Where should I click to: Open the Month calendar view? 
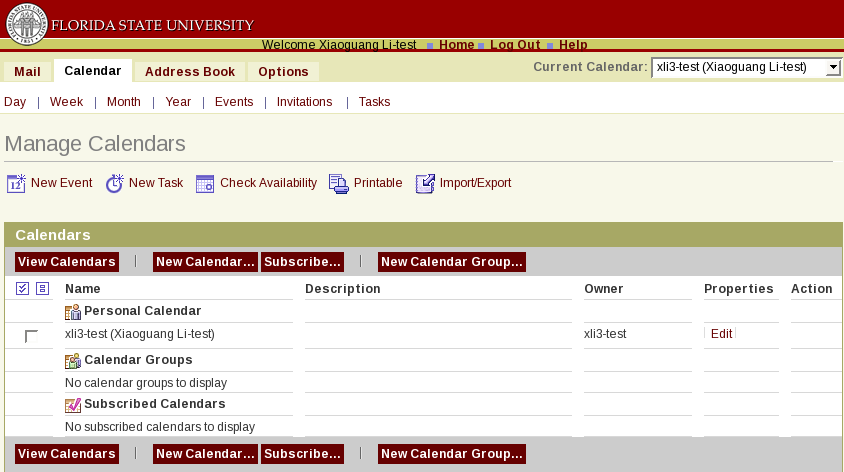(124, 102)
